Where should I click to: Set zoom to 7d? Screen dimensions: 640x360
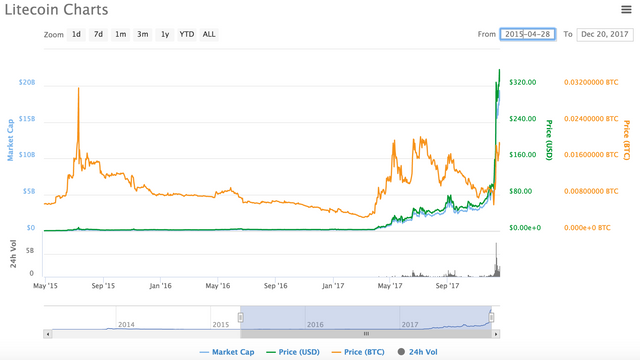point(98,34)
